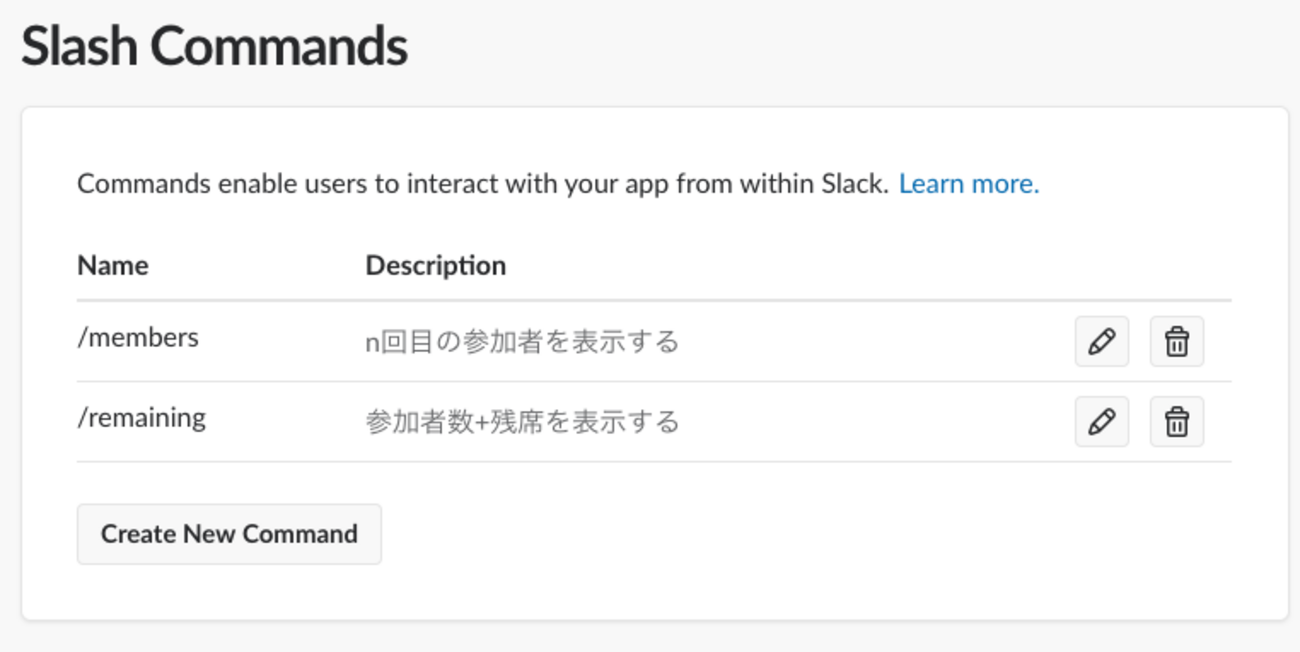1300x652 pixels.
Task: Click gray page background right of the heading
Action: point(850,47)
